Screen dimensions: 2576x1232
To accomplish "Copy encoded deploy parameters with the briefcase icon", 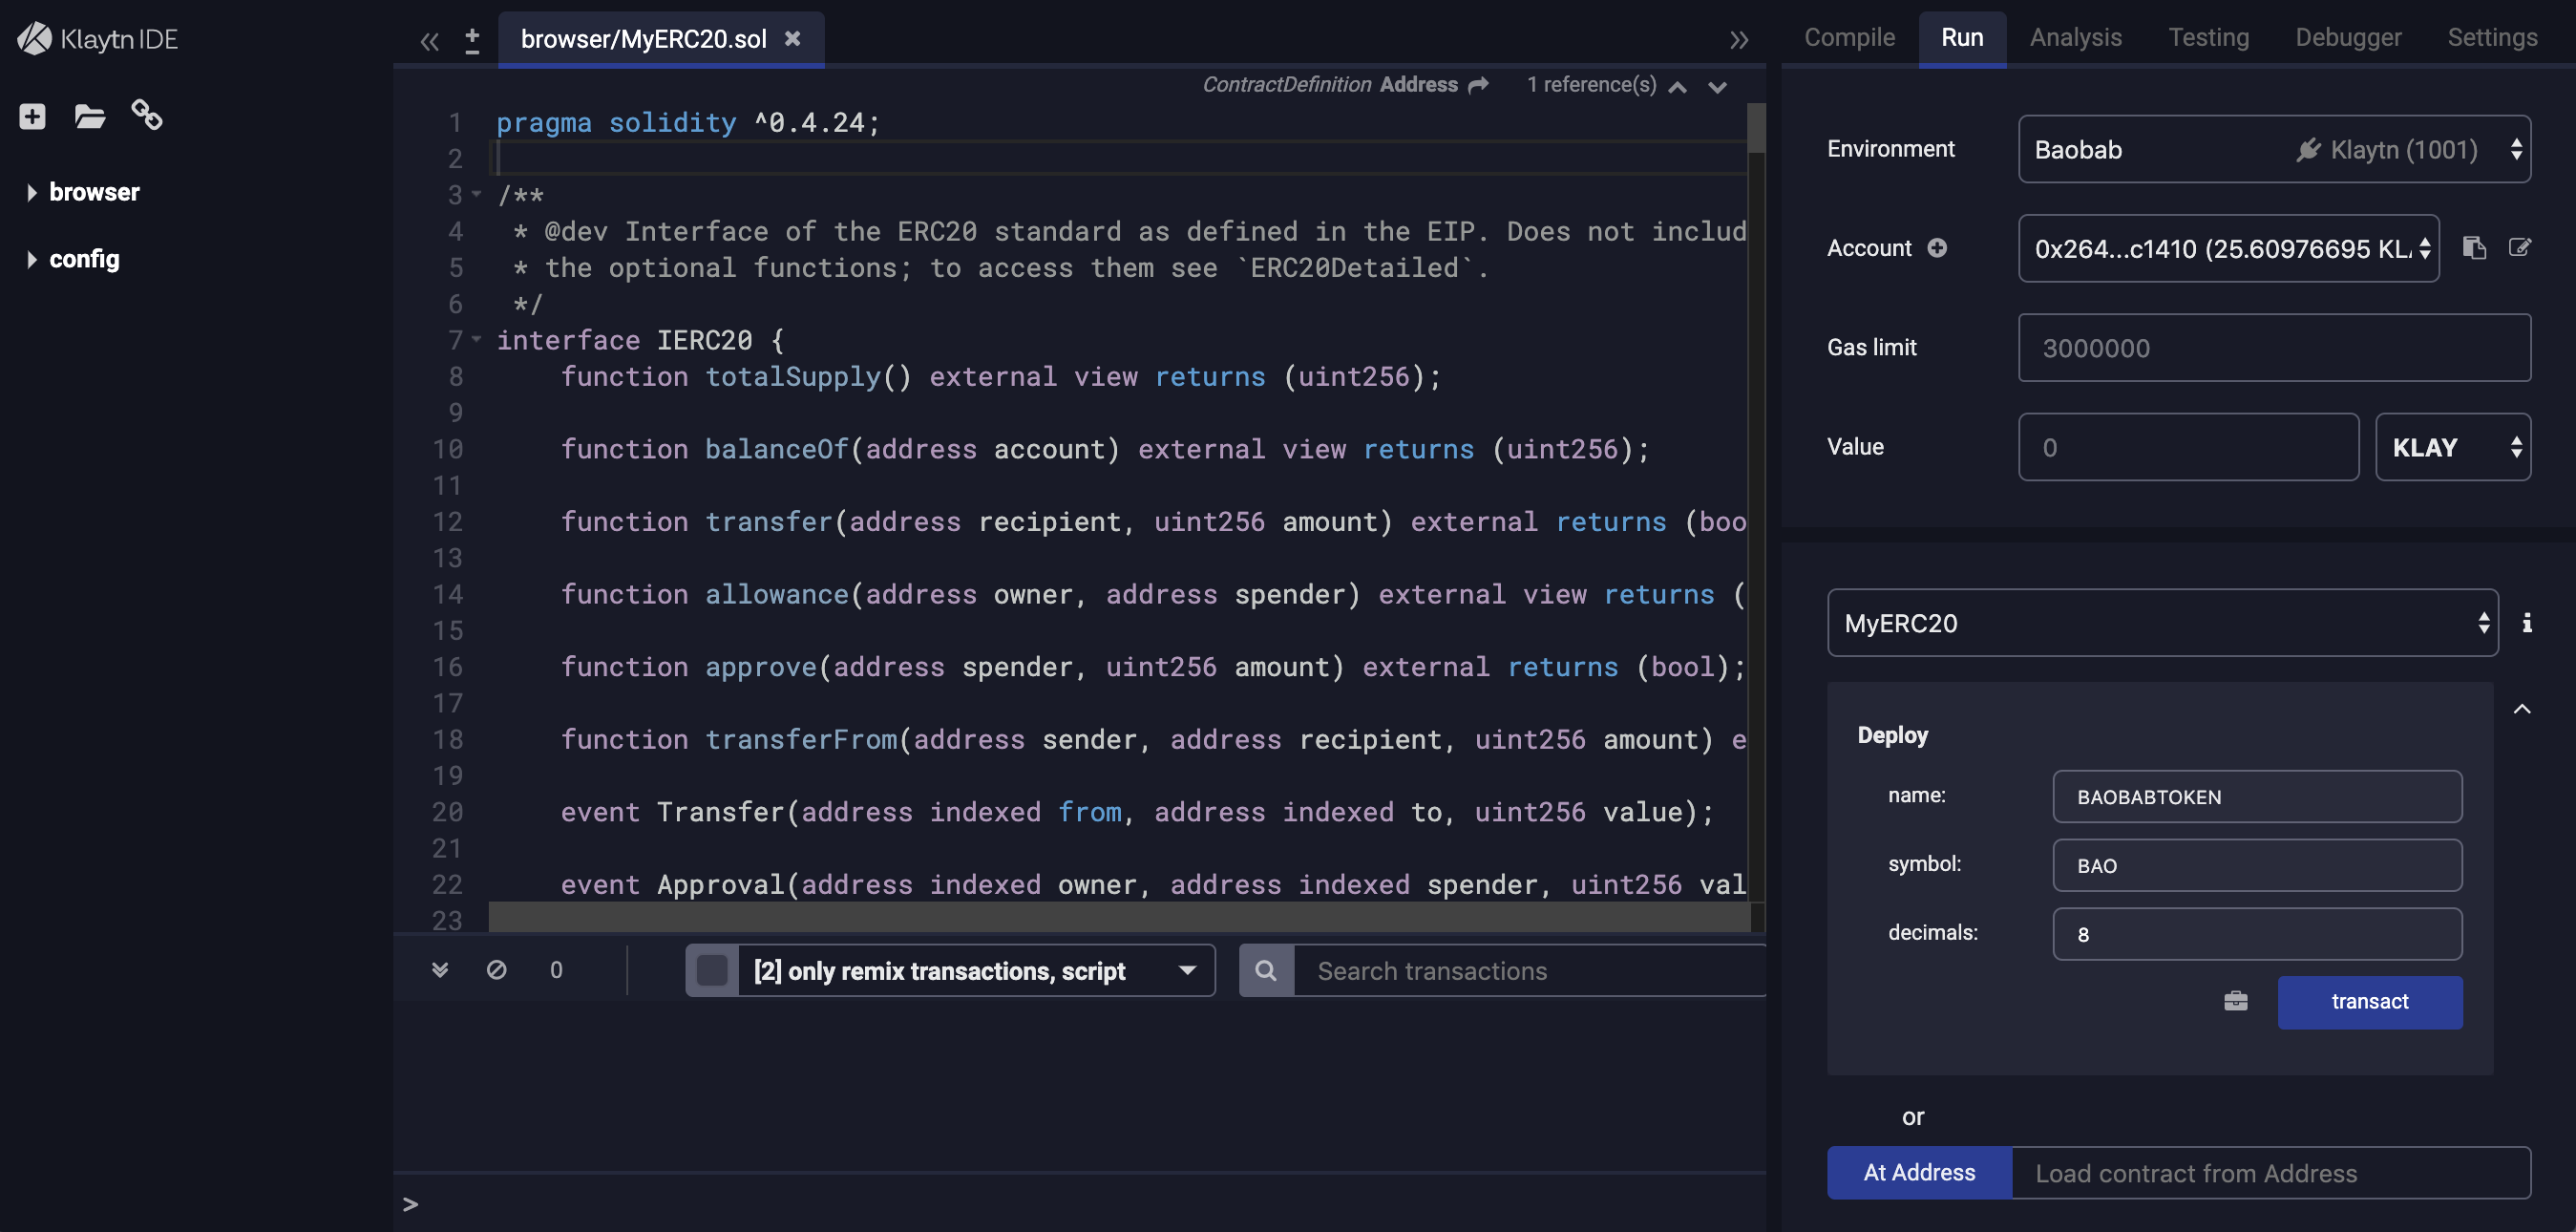I will pos(2236,1001).
